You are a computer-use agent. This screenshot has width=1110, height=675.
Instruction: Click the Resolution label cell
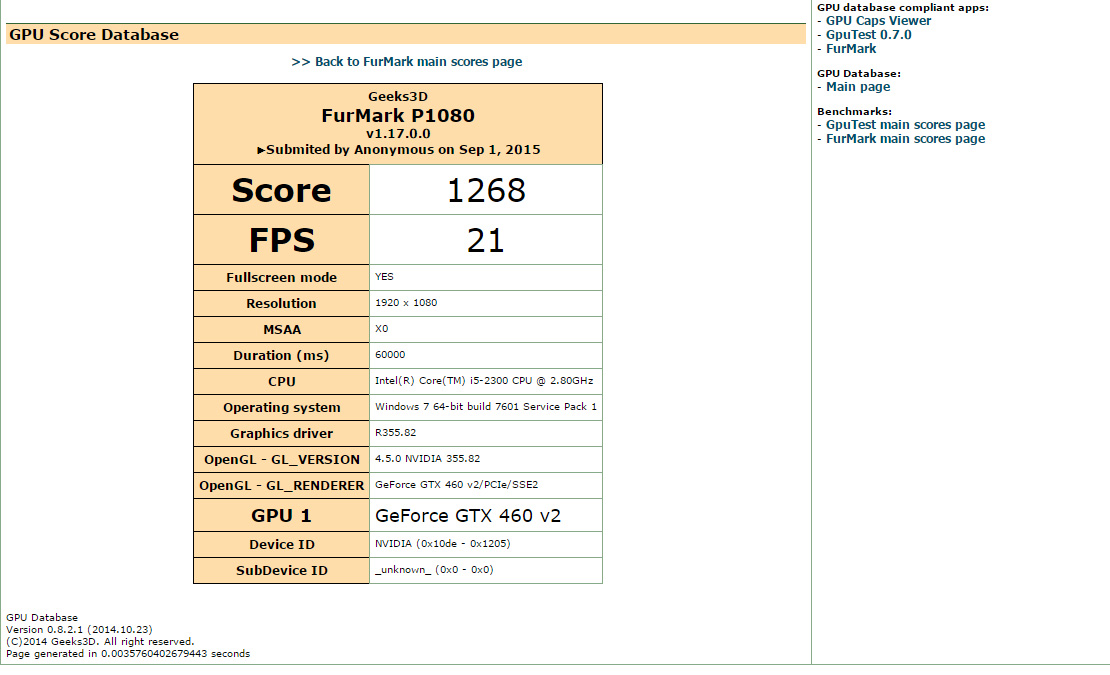[281, 304]
